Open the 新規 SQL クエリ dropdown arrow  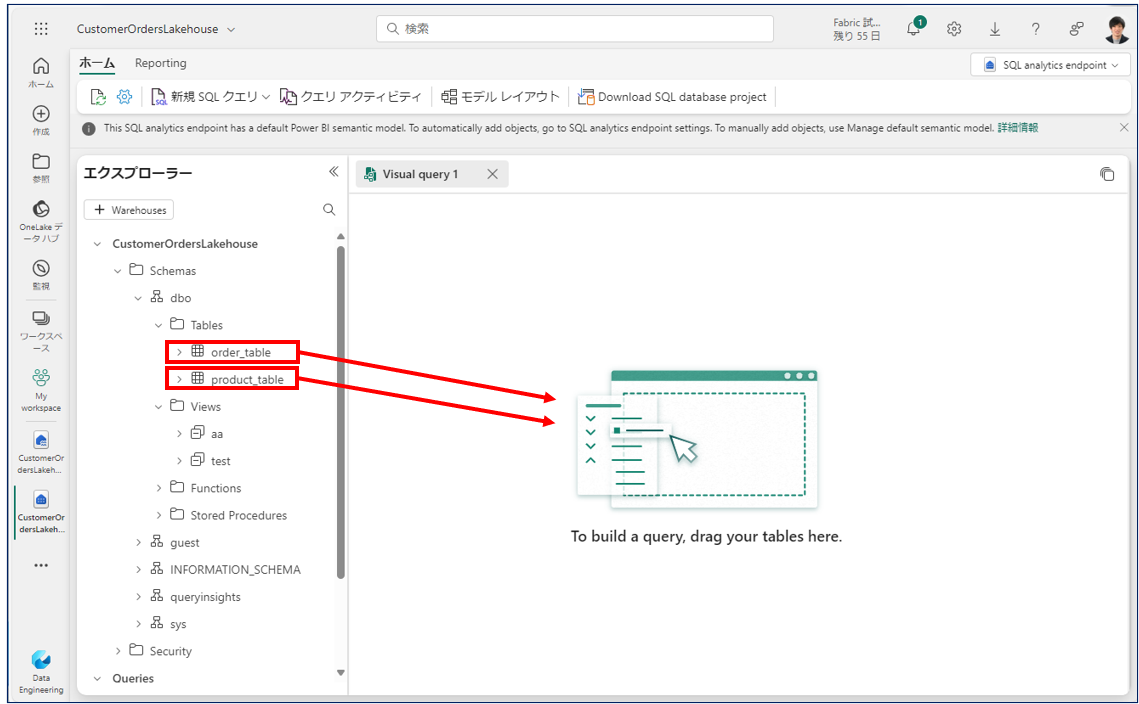[x=266, y=97]
